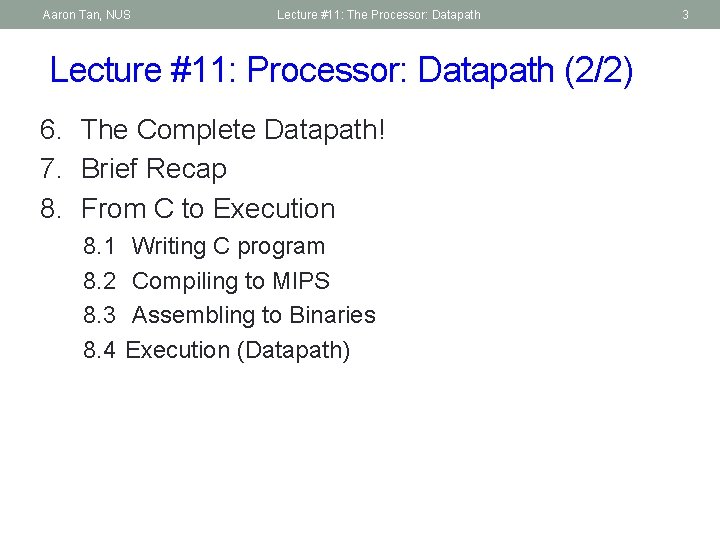Select the sub-item Execution (Datapath)
The image size is (720, 540).
coord(238,350)
